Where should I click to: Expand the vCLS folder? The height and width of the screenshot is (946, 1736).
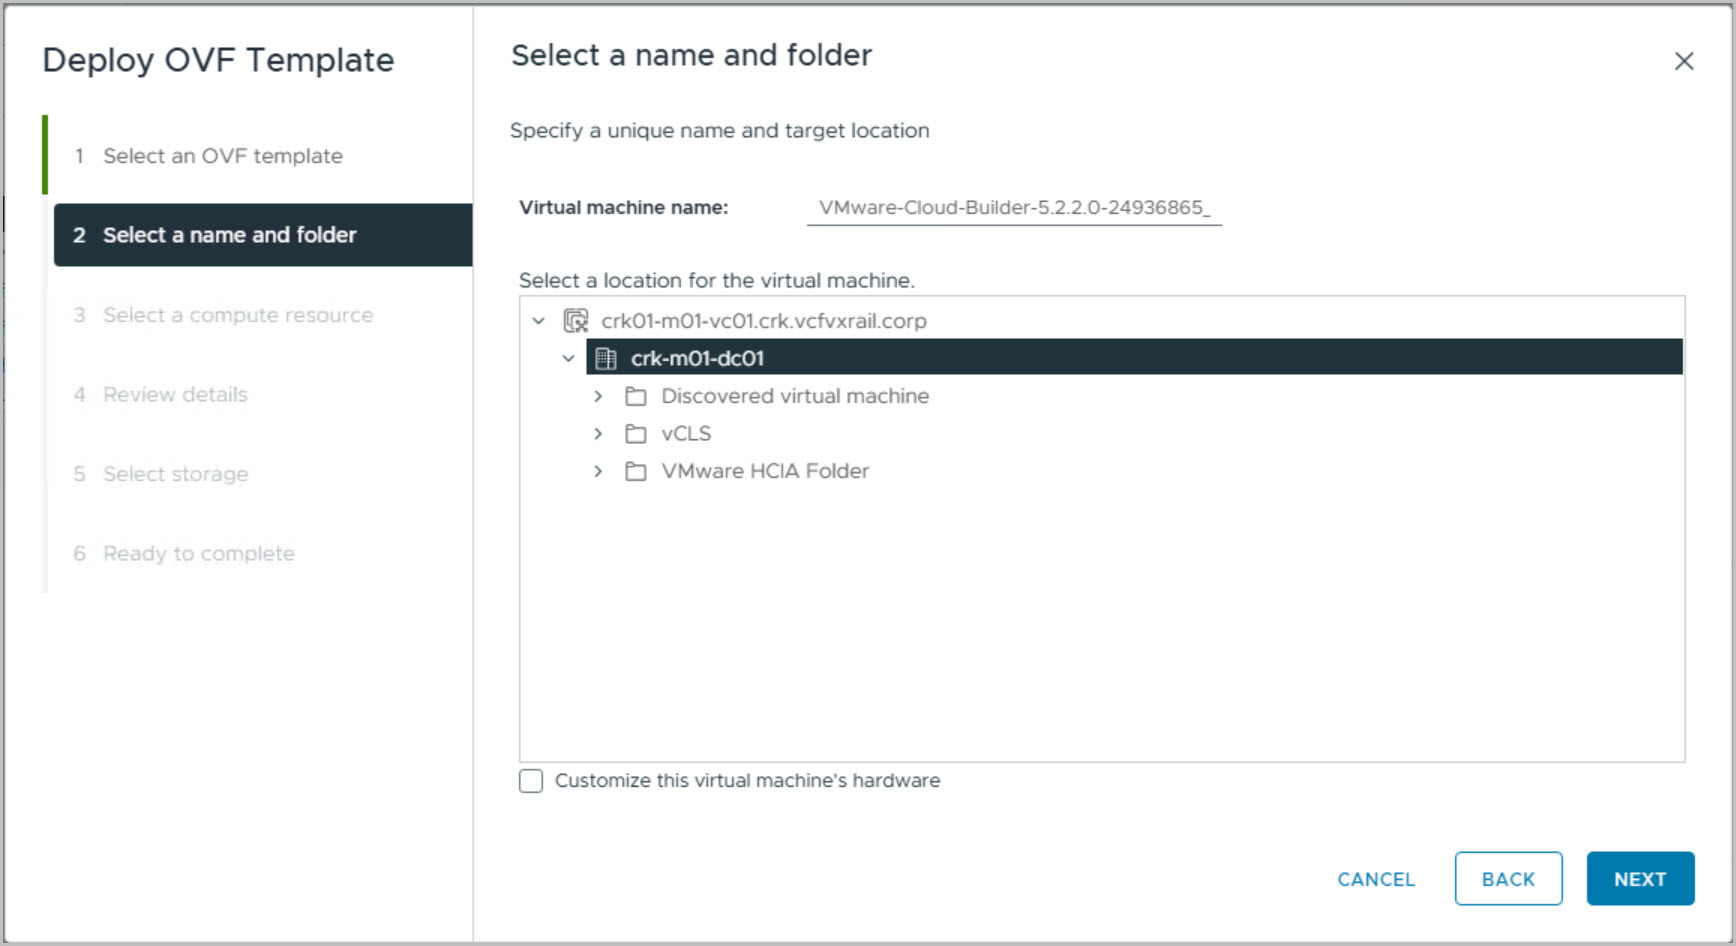point(598,434)
